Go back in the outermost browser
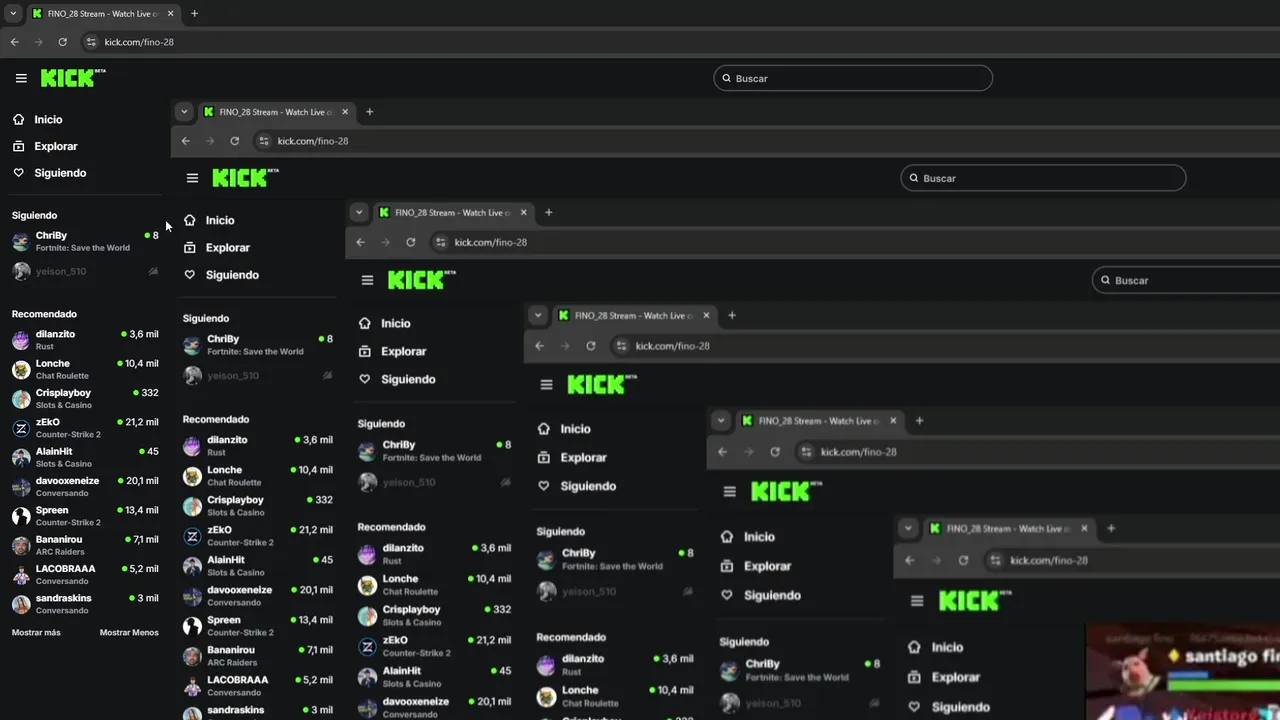This screenshot has height=720, width=1280. pyautogui.click(x=14, y=42)
